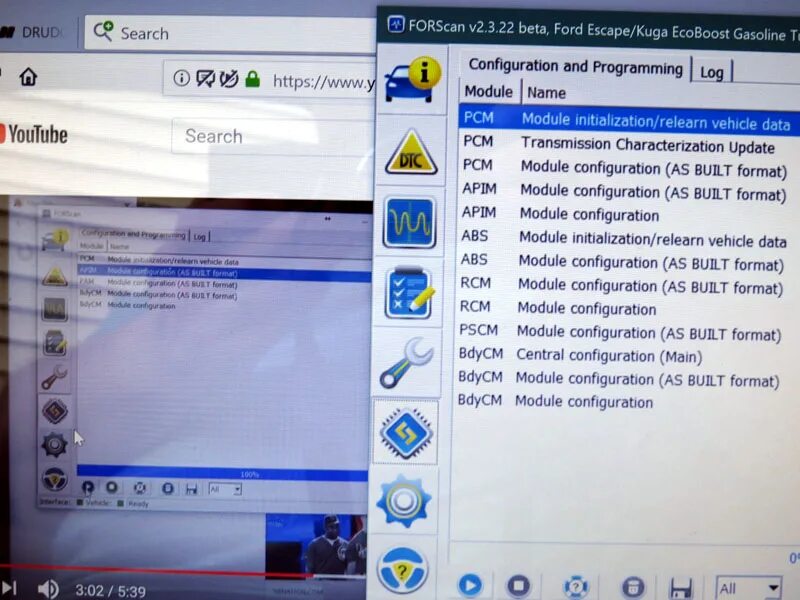Open the tests checklist section
The height and width of the screenshot is (600, 800).
(409, 293)
